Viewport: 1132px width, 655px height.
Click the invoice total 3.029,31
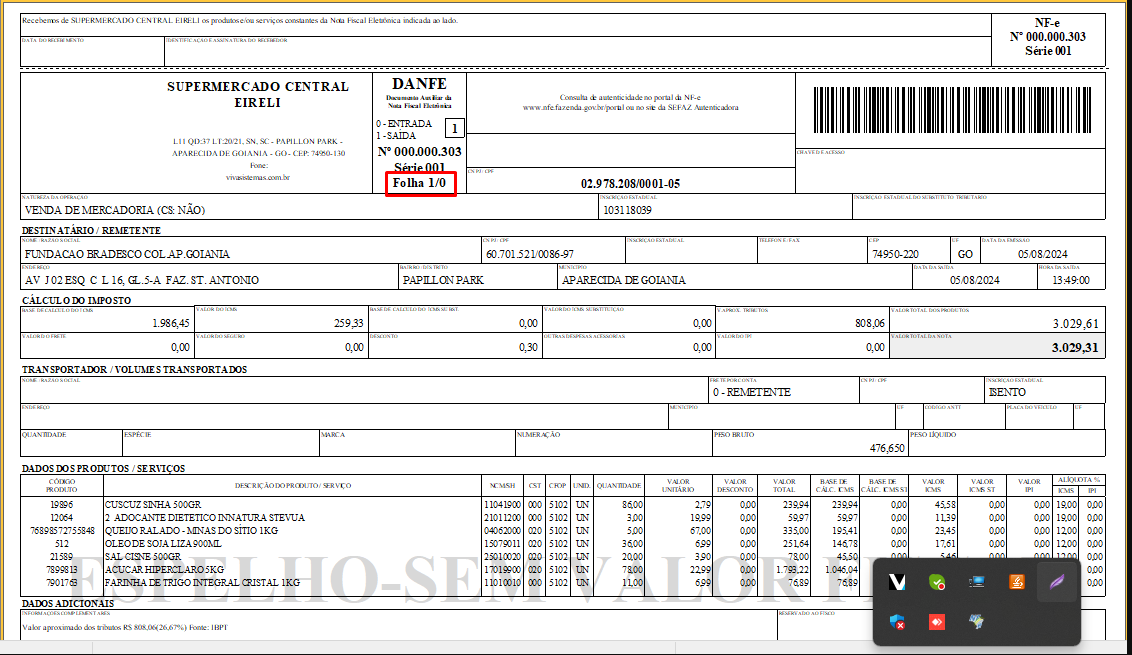1075,347
